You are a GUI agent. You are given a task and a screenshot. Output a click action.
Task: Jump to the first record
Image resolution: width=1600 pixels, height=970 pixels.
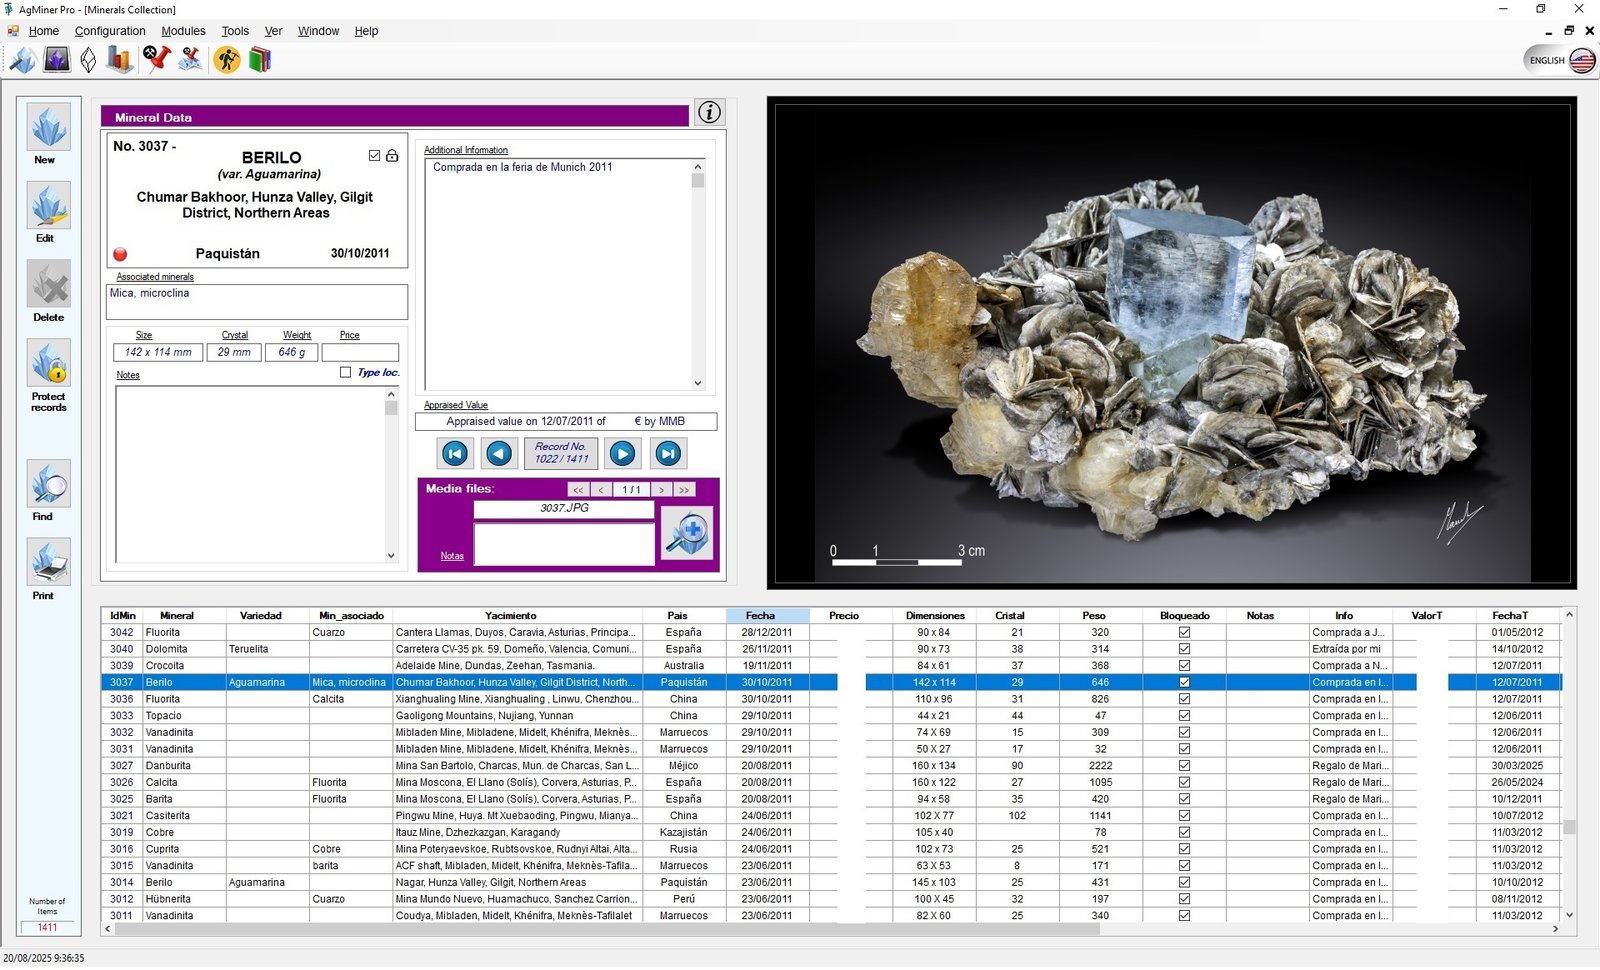(455, 454)
